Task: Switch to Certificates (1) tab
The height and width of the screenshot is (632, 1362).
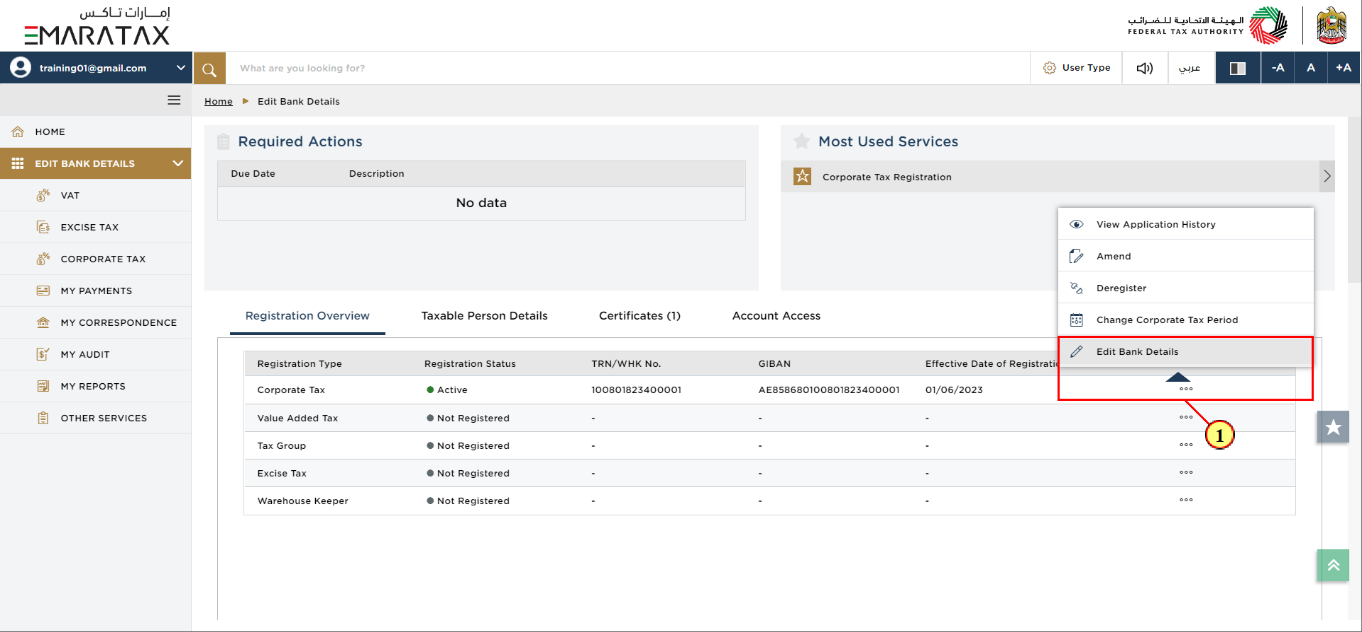Action: [x=639, y=316]
